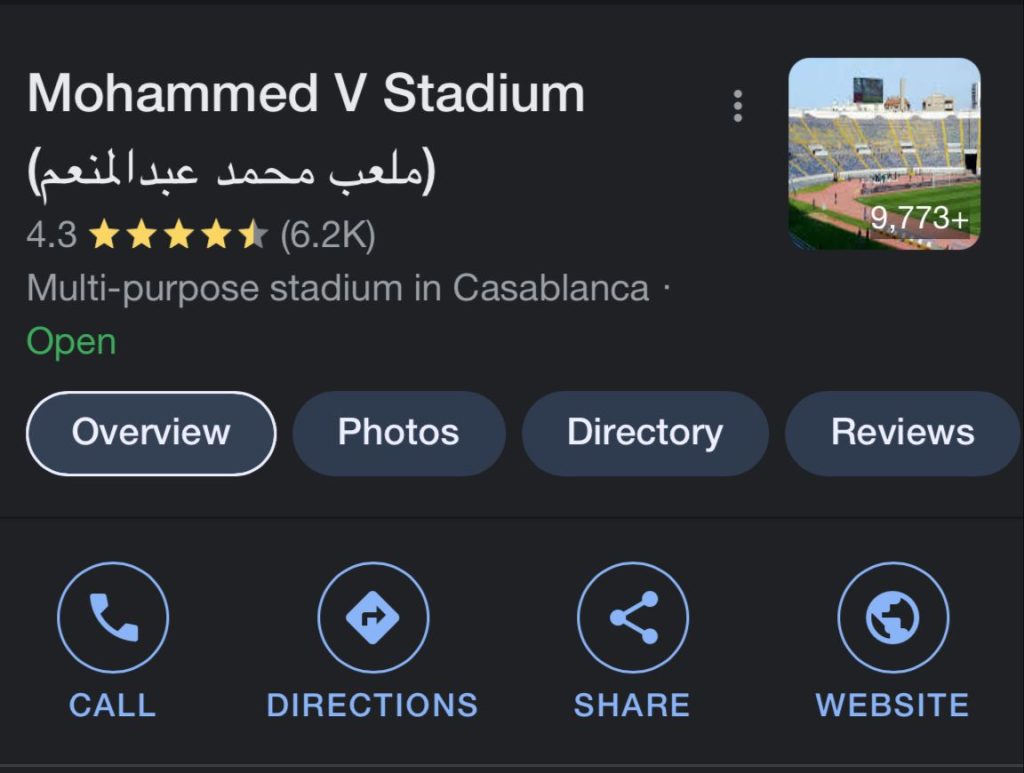Switch to the Photos tab
The image size is (1024, 773).
(398, 433)
